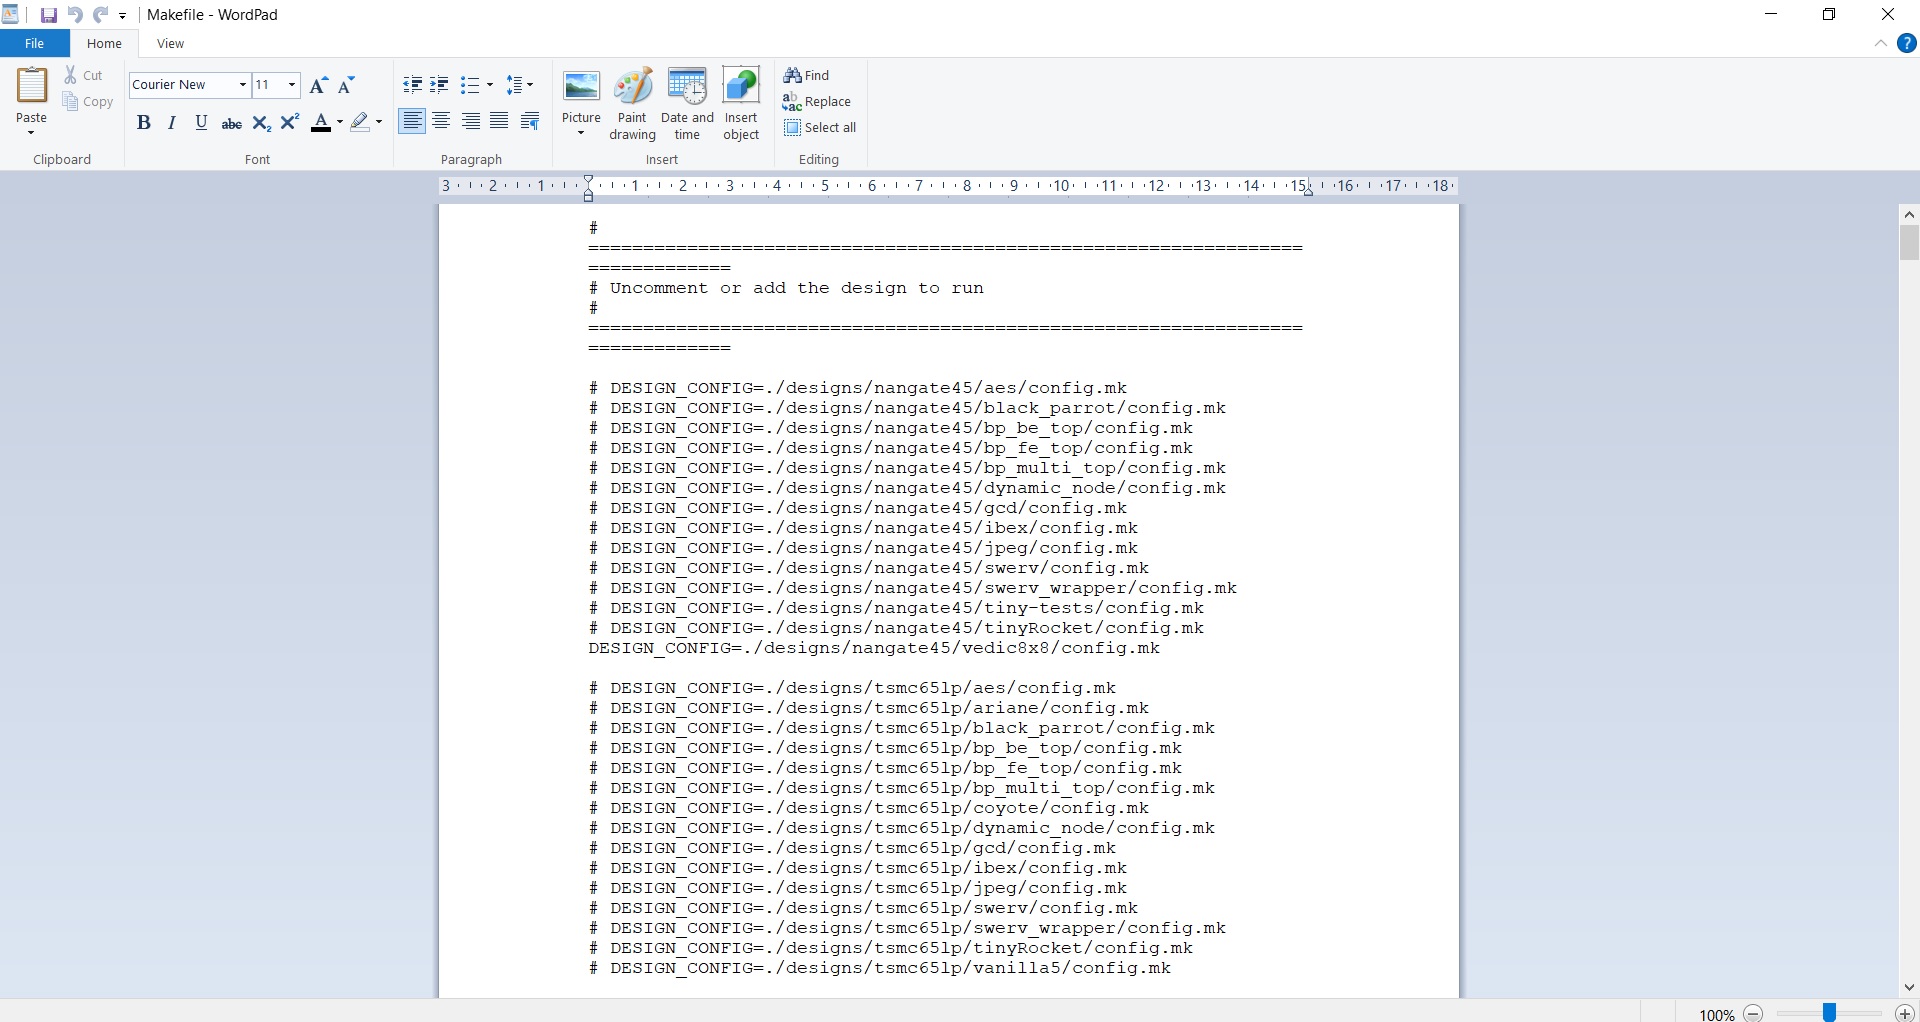This screenshot has height=1022, width=1920.
Task: Toggle italic formatting
Action: point(171,122)
